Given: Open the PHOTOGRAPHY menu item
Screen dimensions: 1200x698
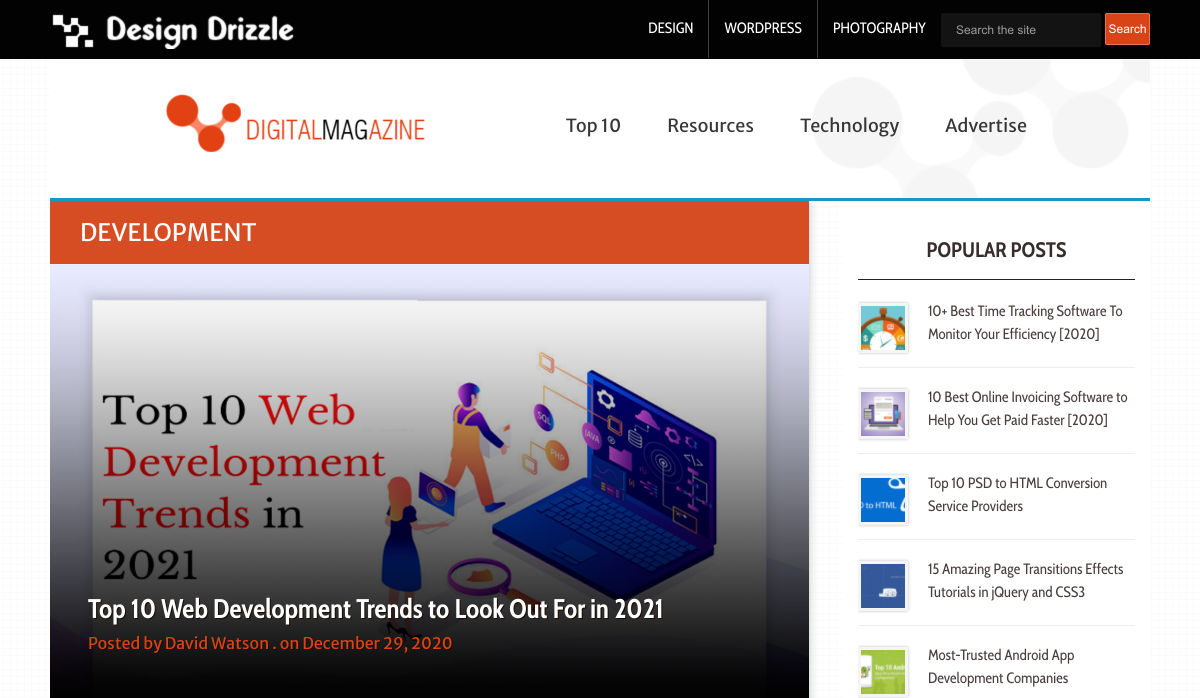Looking at the screenshot, I should tap(879, 28).
